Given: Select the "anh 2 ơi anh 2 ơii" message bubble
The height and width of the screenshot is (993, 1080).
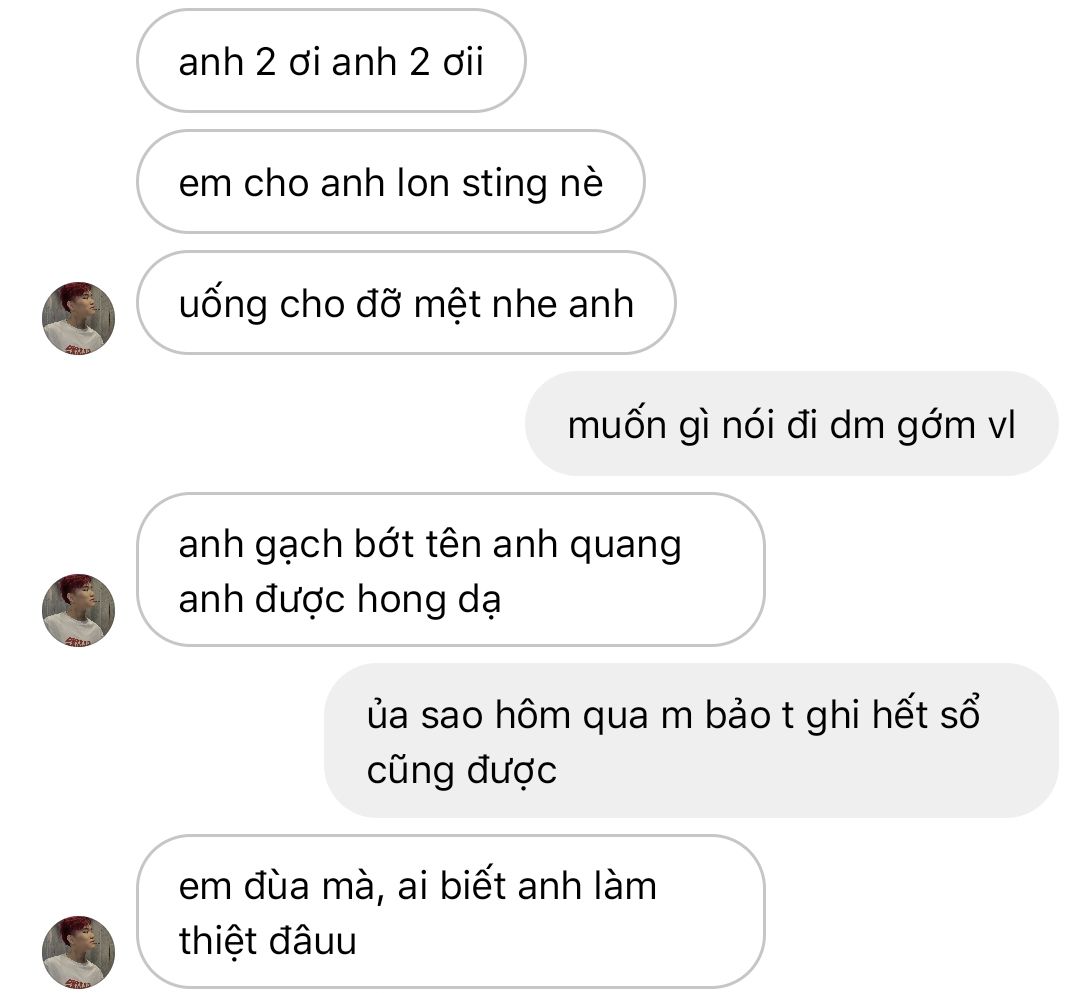Looking at the screenshot, I should pyautogui.click(x=331, y=61).
